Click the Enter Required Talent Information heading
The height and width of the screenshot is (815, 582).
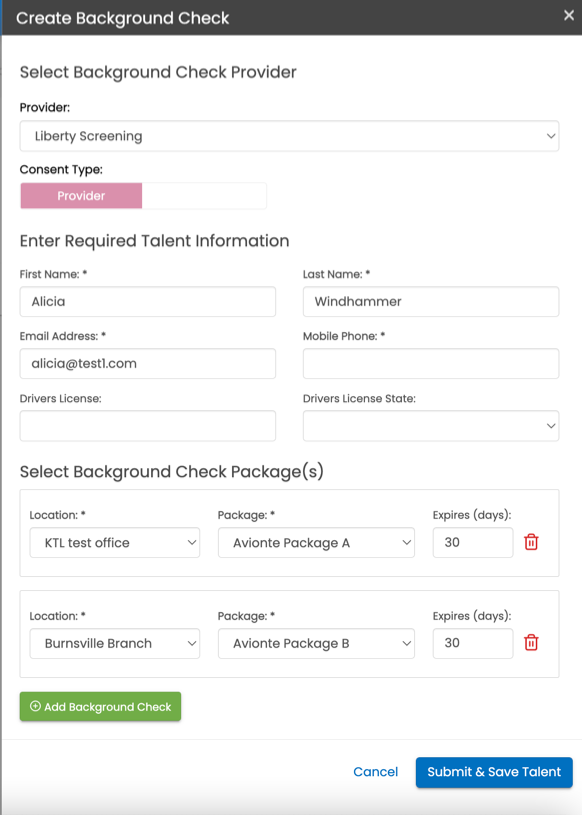pyautogui.click(x=154, y=241)
